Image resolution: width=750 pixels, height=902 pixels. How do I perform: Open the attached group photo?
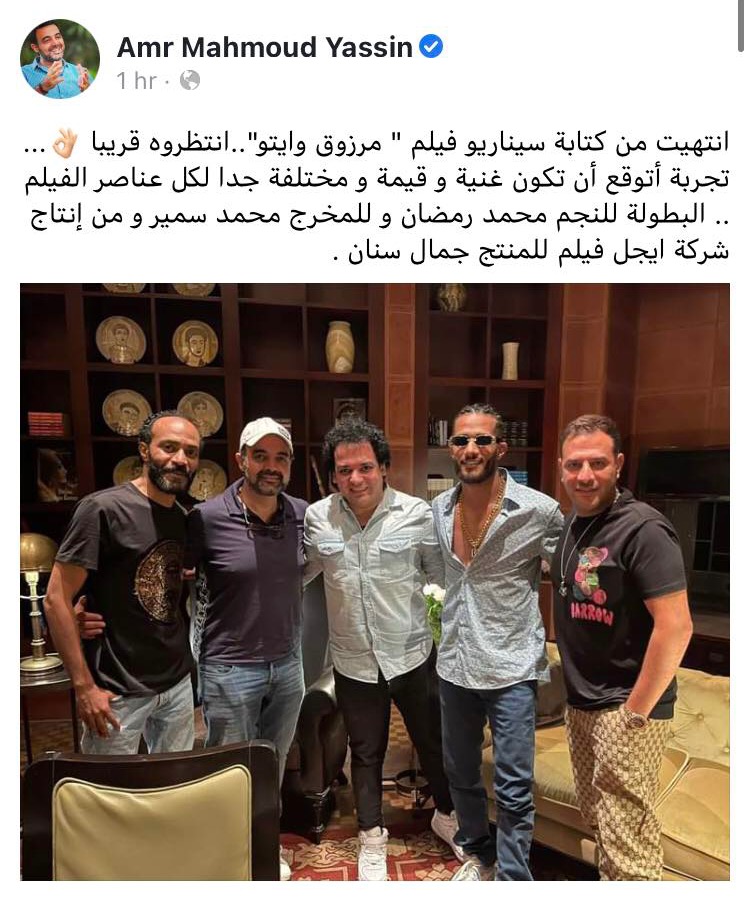[375, 582]
